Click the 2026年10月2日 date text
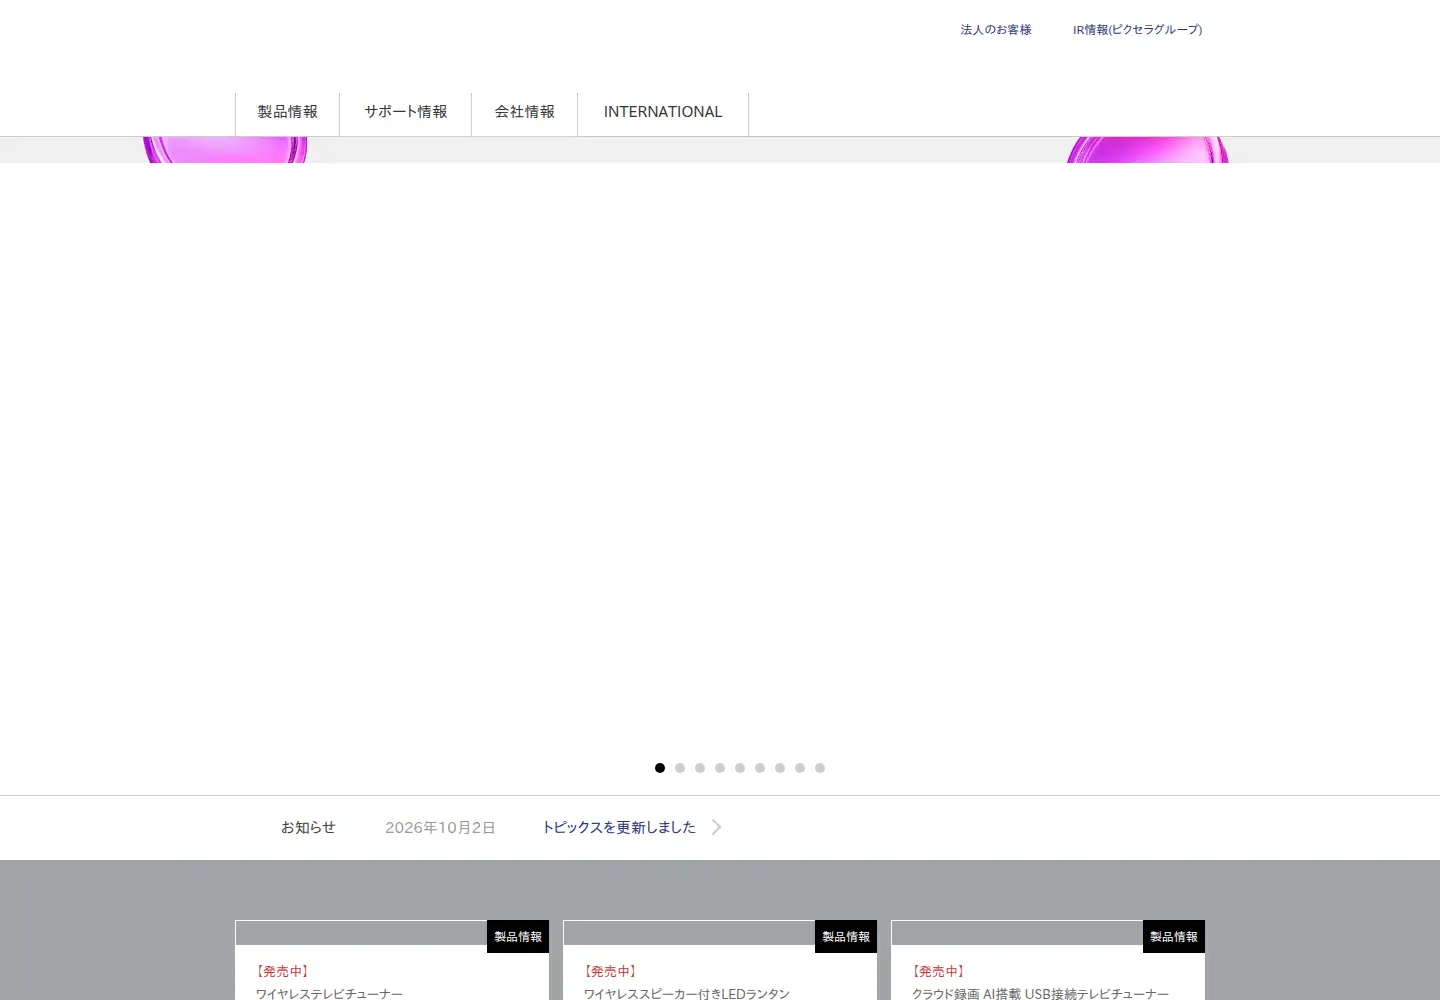Image resolution: width=1440 pixels, height=1000 pixels. pos(440,827)
